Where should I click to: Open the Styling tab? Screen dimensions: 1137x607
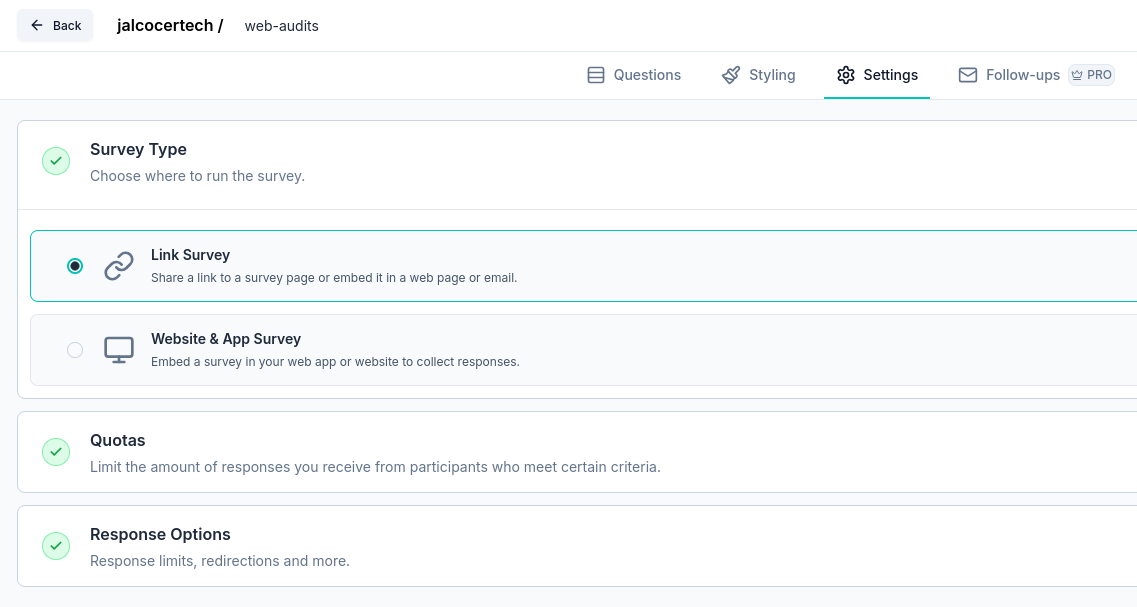[x=770, y=75]
